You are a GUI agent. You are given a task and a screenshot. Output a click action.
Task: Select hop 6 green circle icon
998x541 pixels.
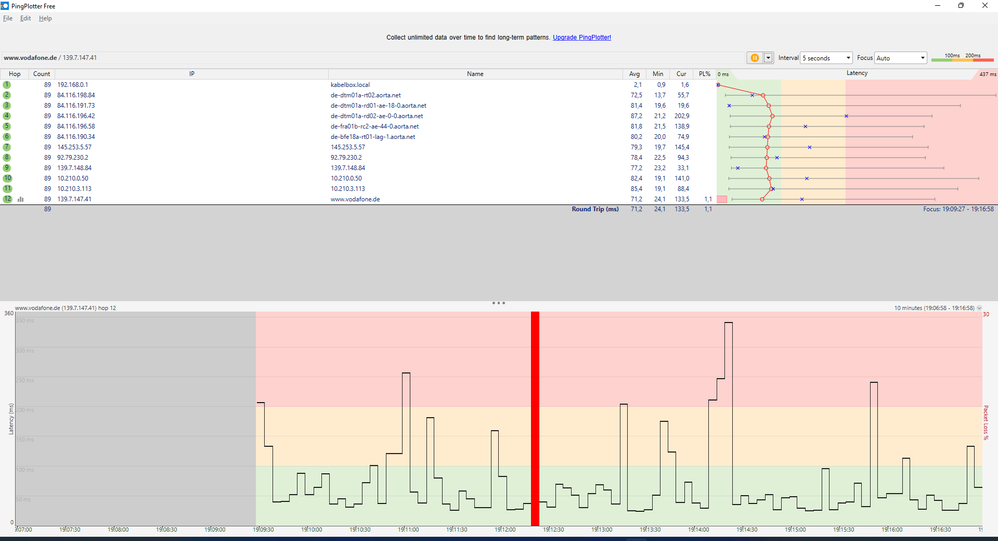coord(7,137)
